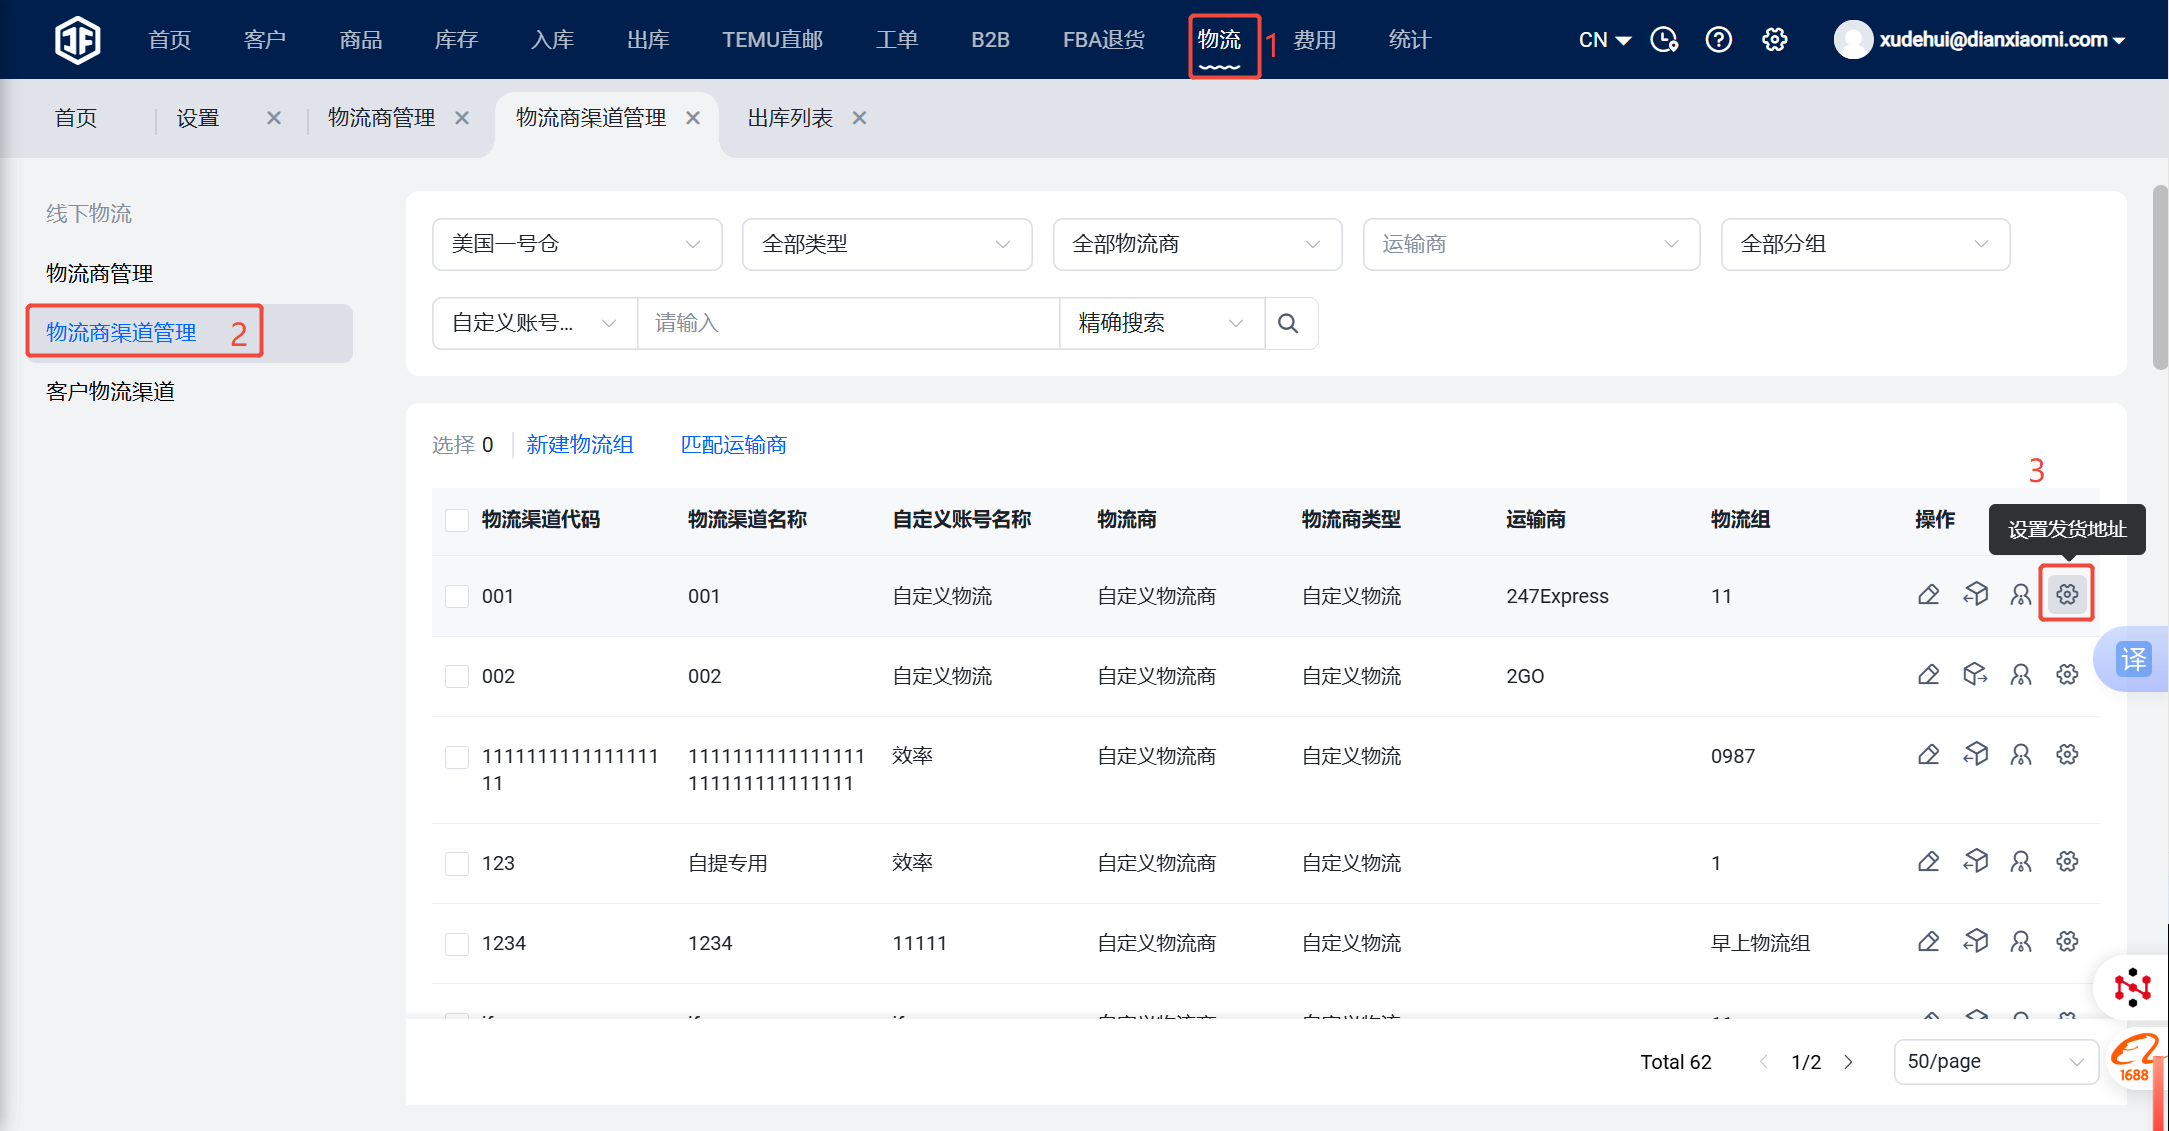The image size is (2169, 1131).
Task: Select 客户物流渠道 in sidebar
Action: point(110,391)
